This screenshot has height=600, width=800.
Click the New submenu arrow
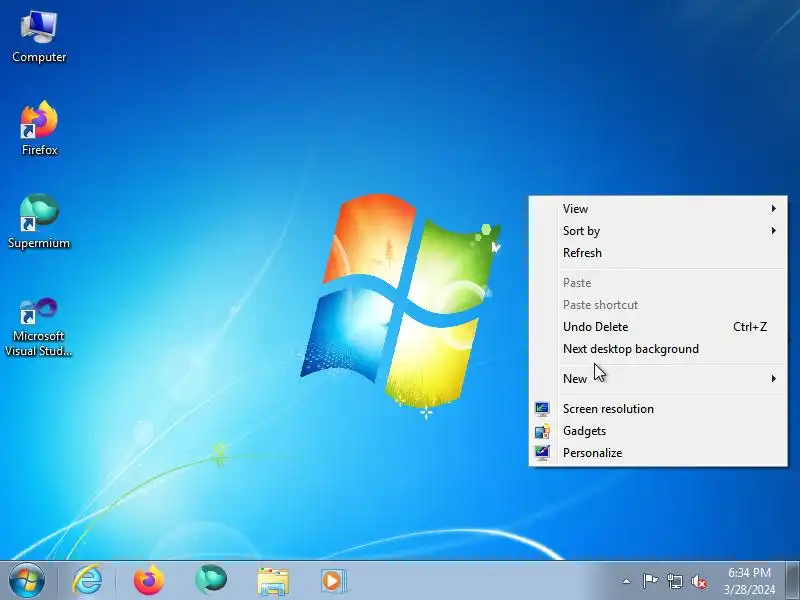point(774,379)
